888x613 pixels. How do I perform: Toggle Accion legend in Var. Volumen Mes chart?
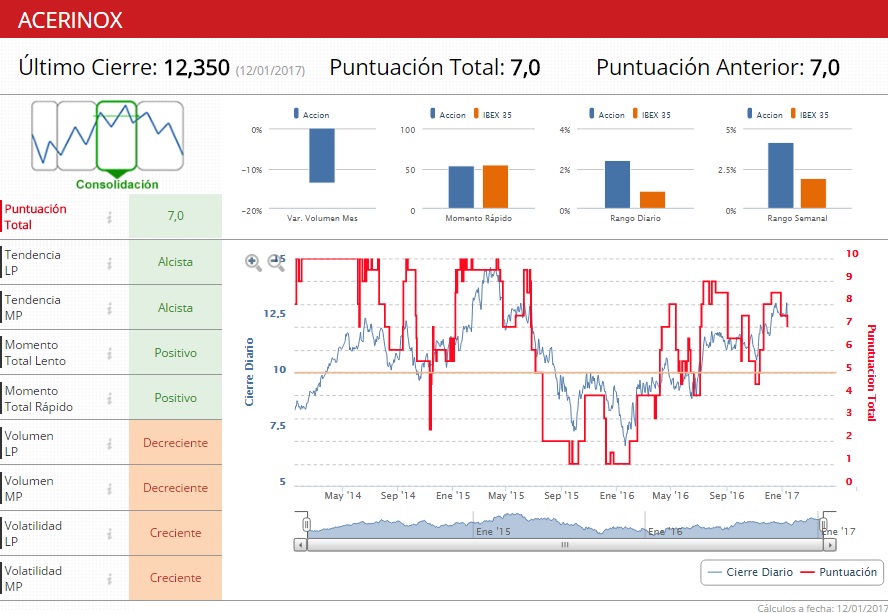tap(311, 114)
